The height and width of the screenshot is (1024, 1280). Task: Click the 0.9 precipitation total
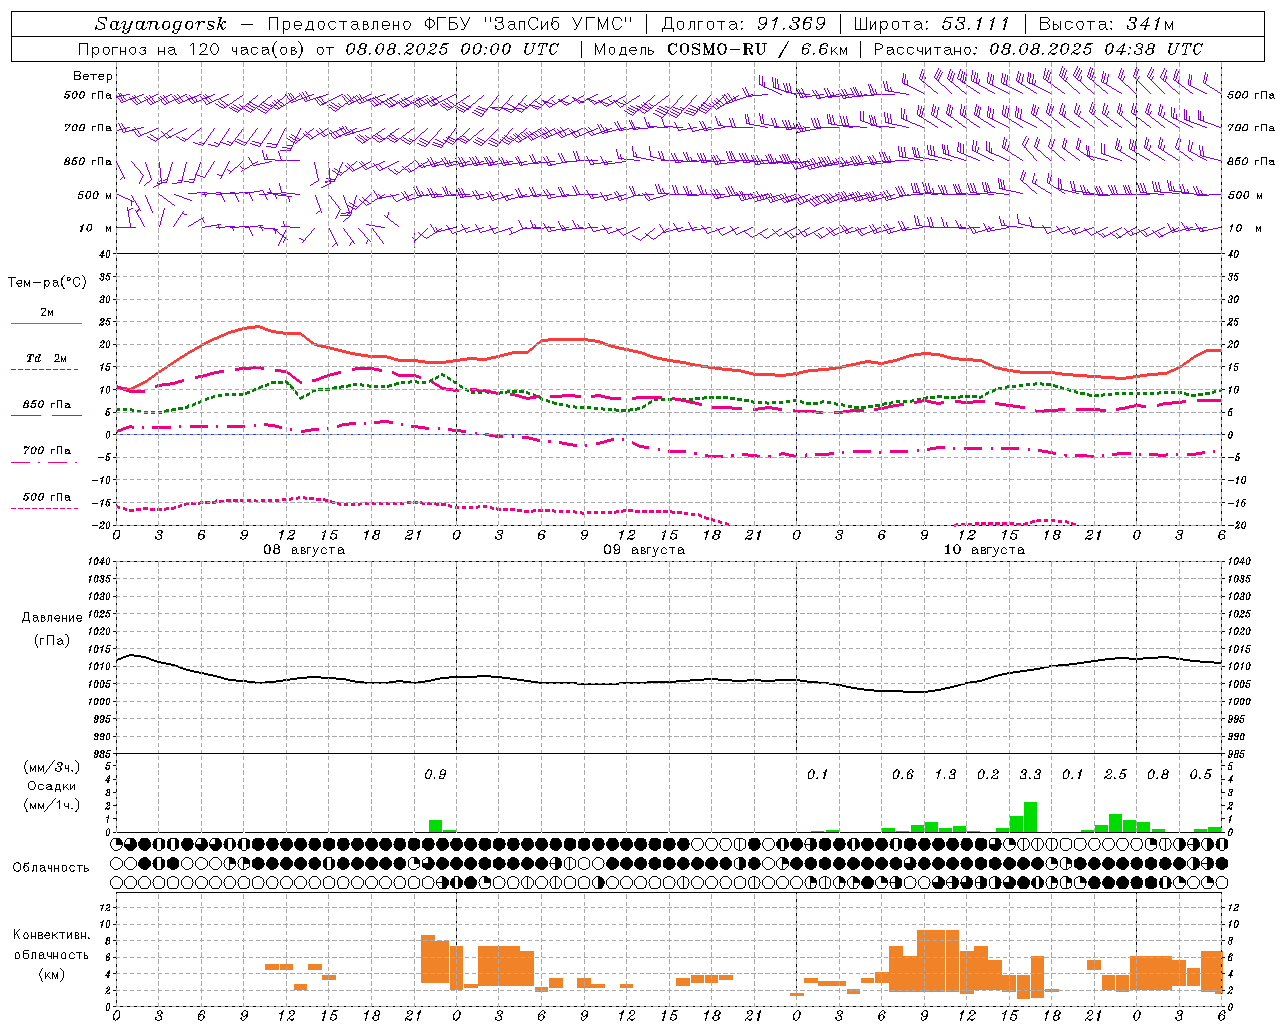click(x=435, y=774)
